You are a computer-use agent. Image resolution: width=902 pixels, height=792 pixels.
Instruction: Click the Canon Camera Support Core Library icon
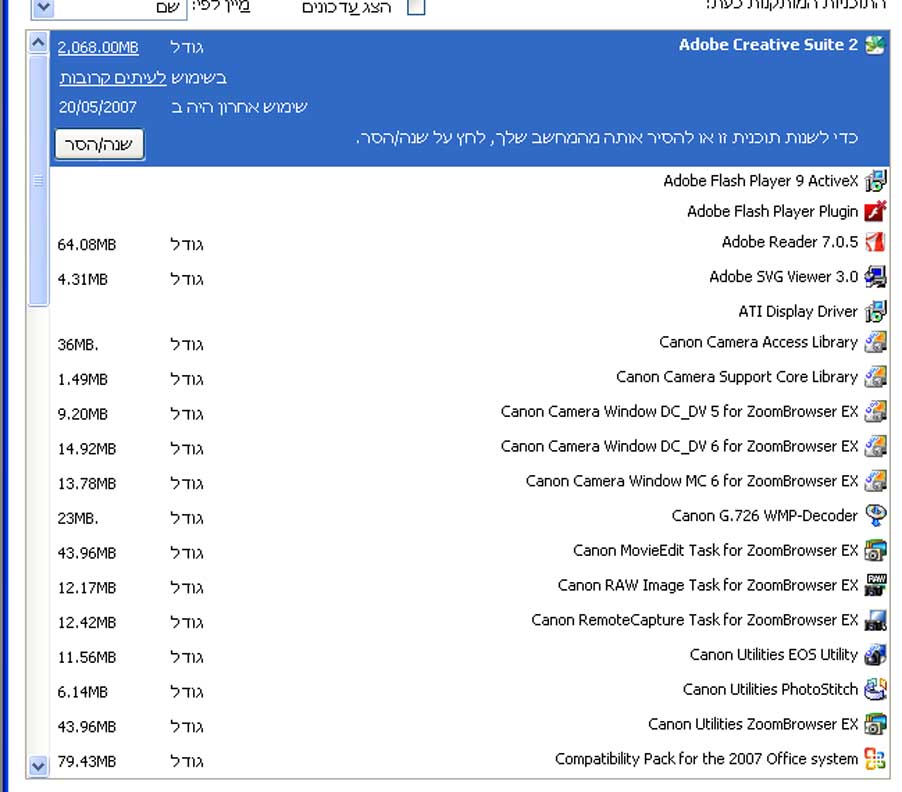[876, 377]
